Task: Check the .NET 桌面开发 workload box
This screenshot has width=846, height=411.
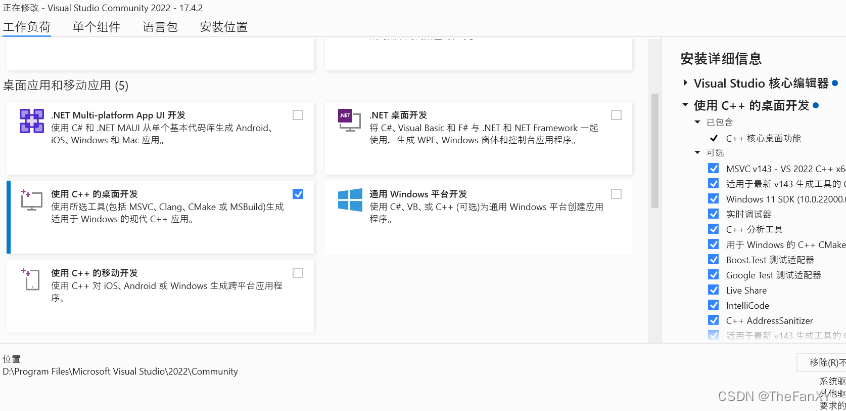Action: (616, 115)
